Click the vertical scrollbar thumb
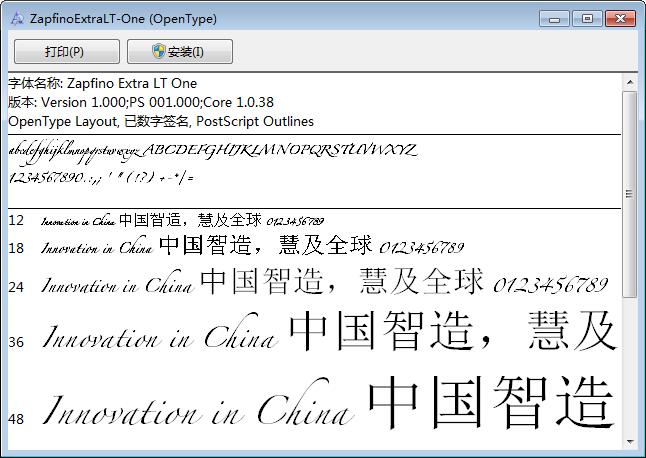The height and width of the screenshot is (458, 646). [x=630, y=194]
